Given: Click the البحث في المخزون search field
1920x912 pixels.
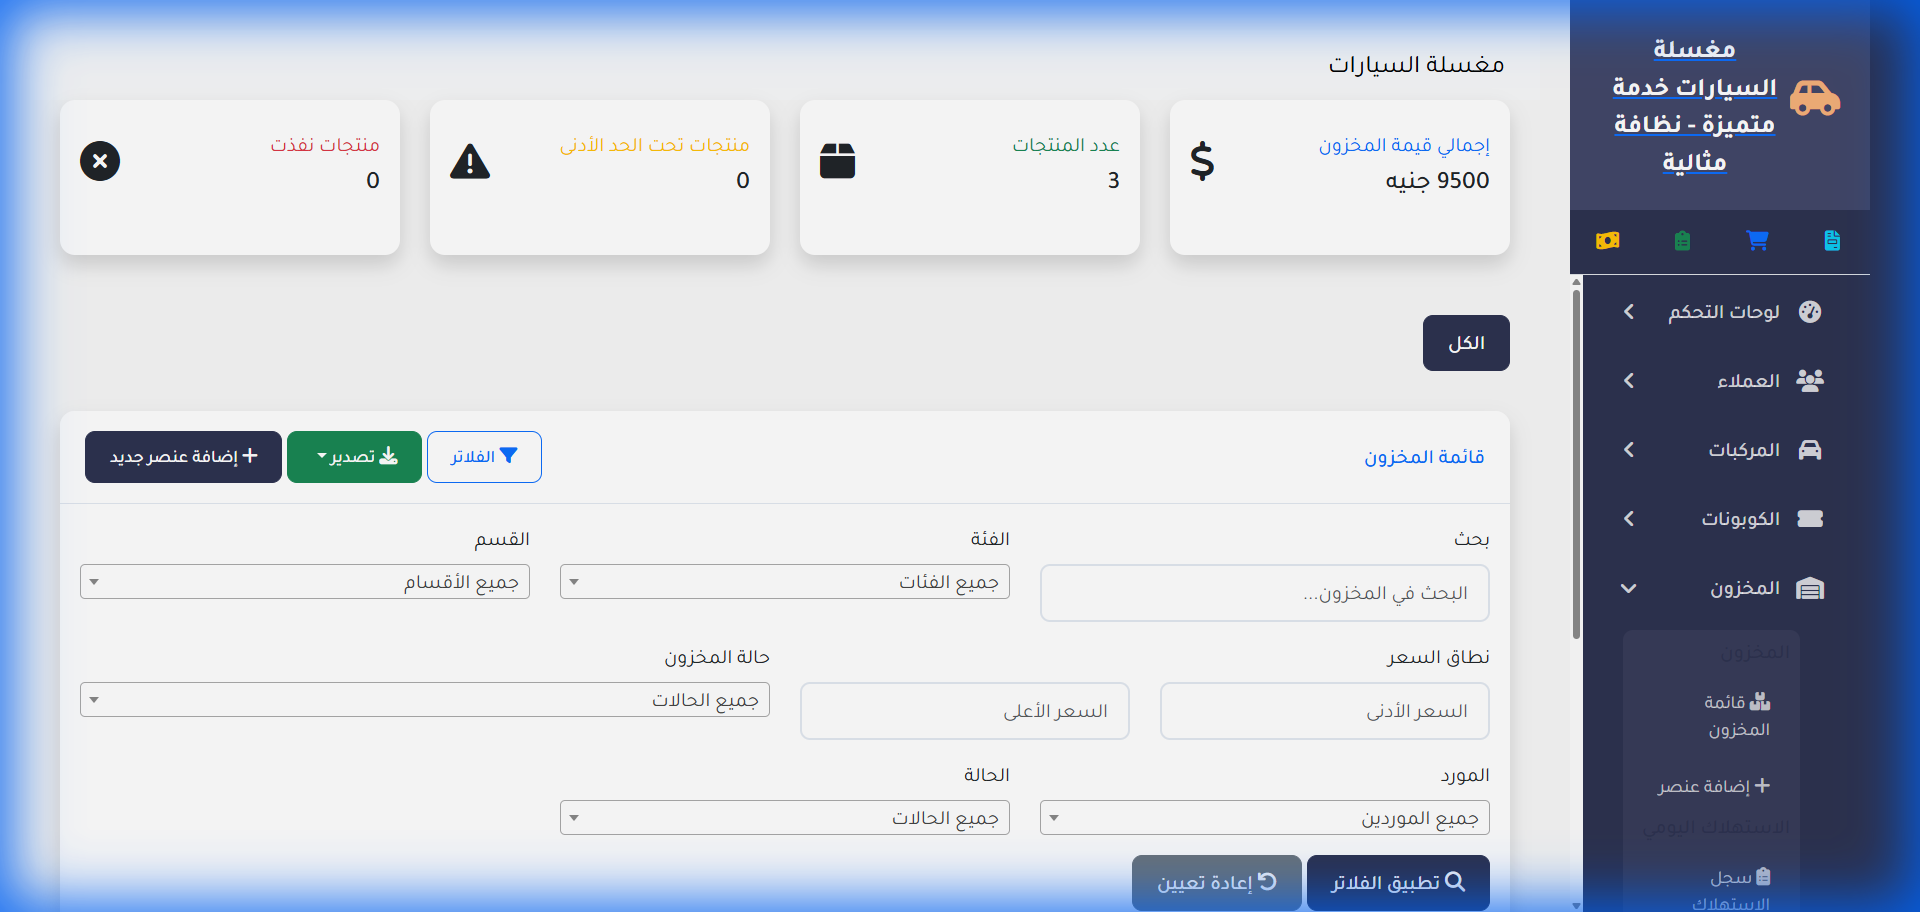Looking at the screenshot, I should 1265,593.
